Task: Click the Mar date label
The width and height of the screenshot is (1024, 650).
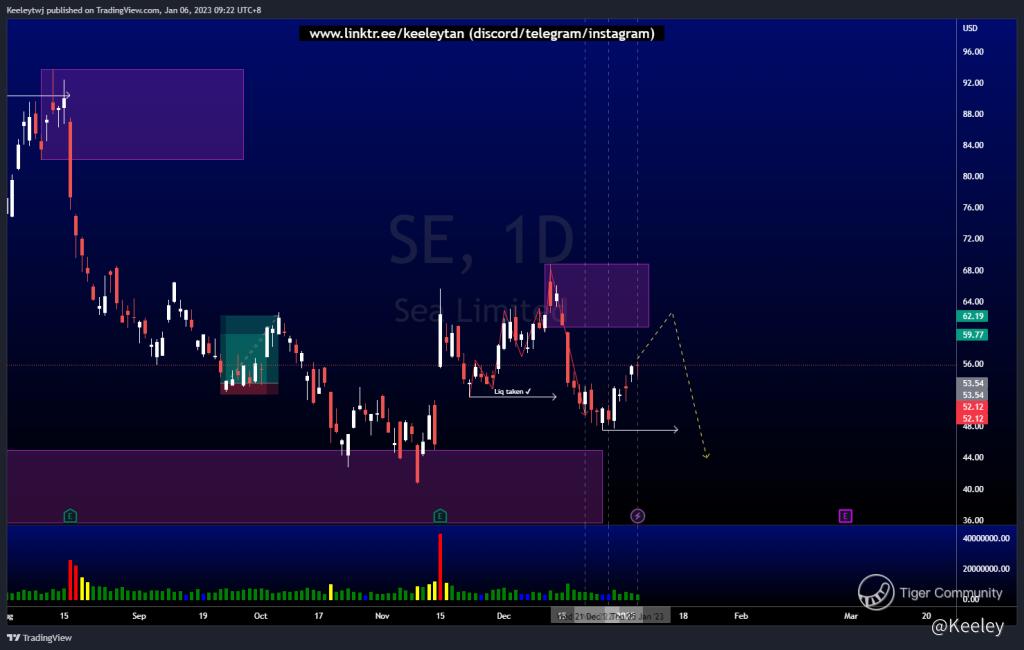Action: [850, 616]
